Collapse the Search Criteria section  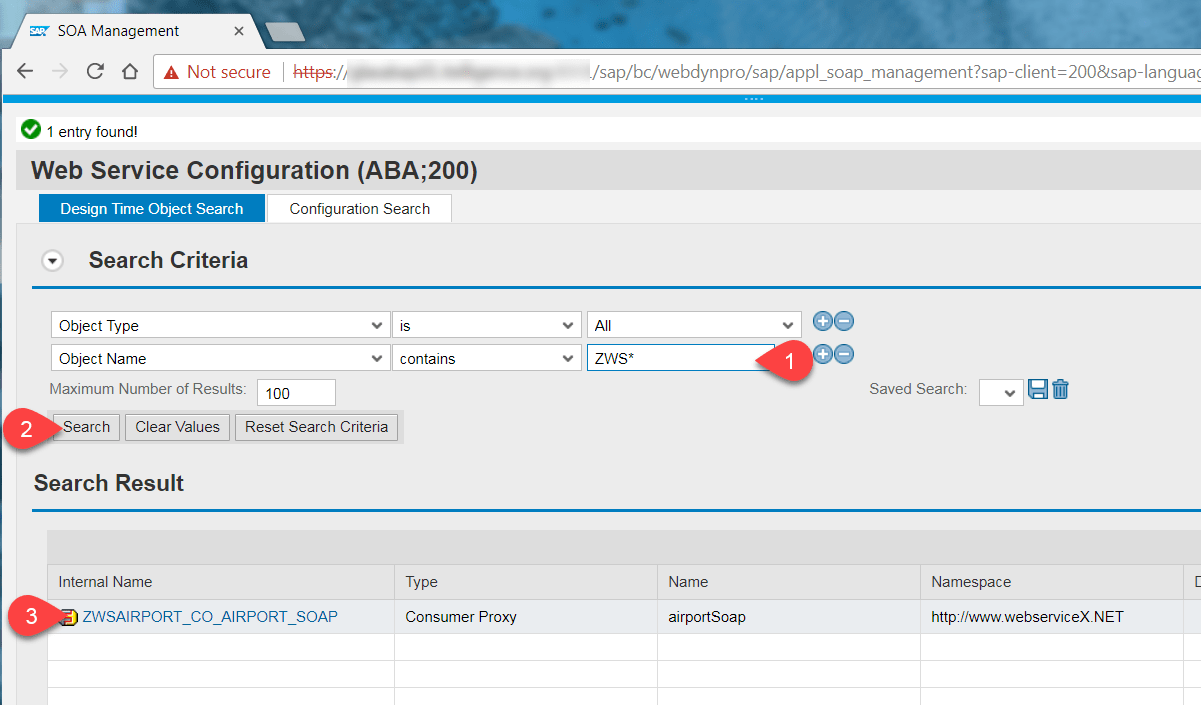tap(52, 260)
